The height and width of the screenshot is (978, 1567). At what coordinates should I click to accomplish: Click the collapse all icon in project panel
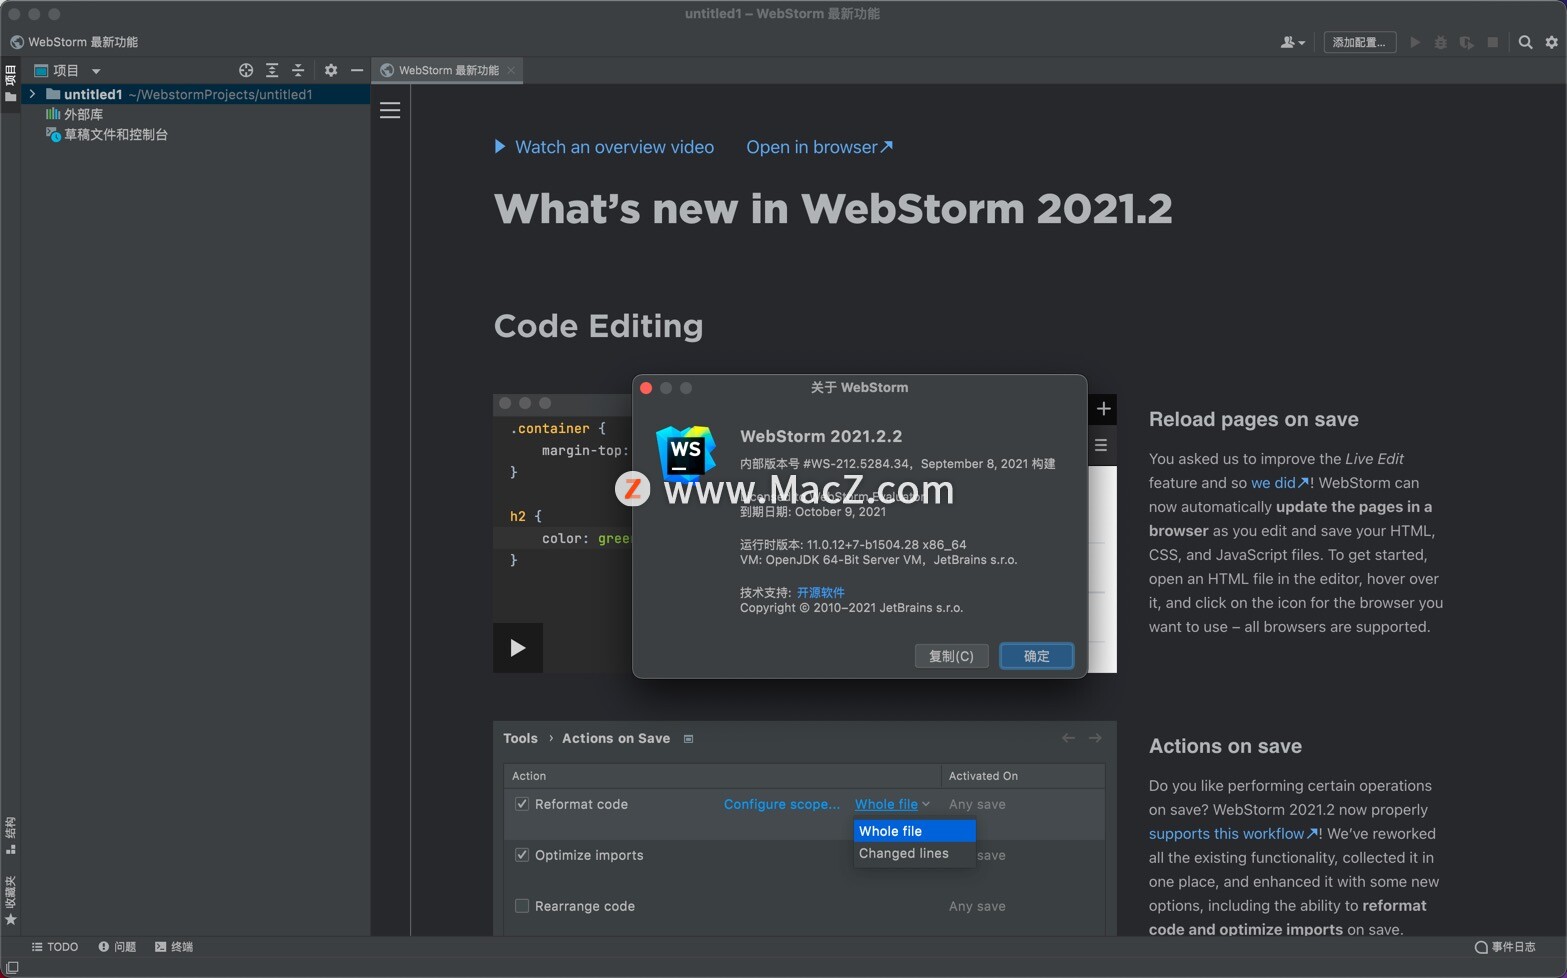pyautogui.click(x=298, y=70)
